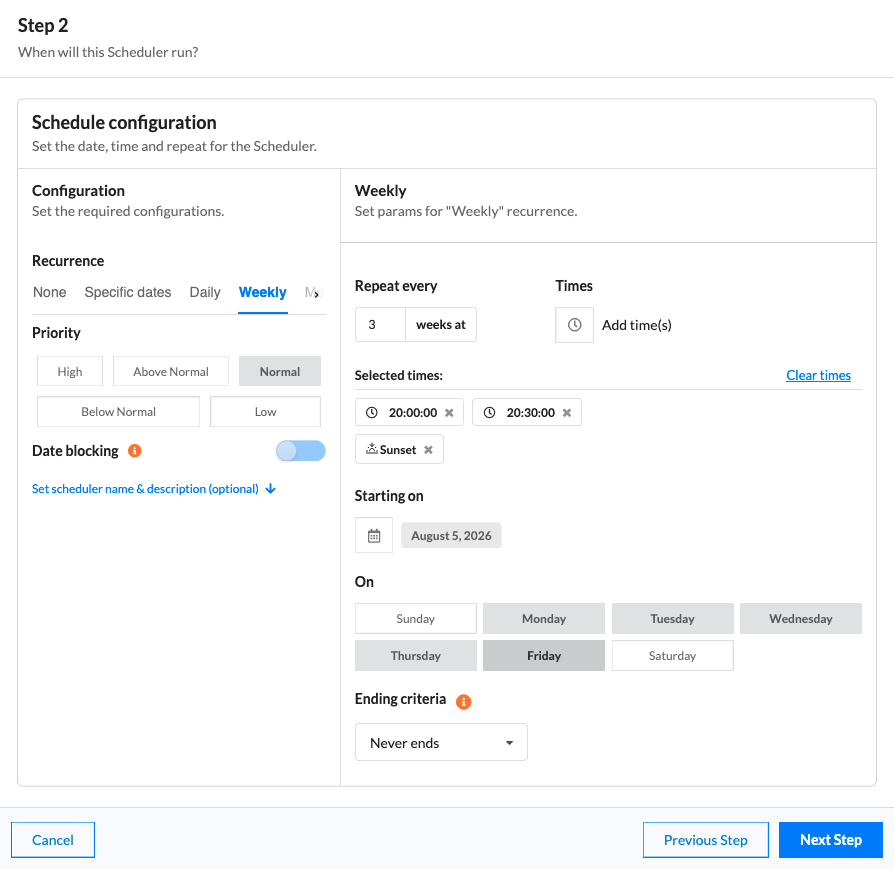Remove the 20:00:00 selected time
The height and width of the screenshot is (869, 894).
(x=449, y=413)
